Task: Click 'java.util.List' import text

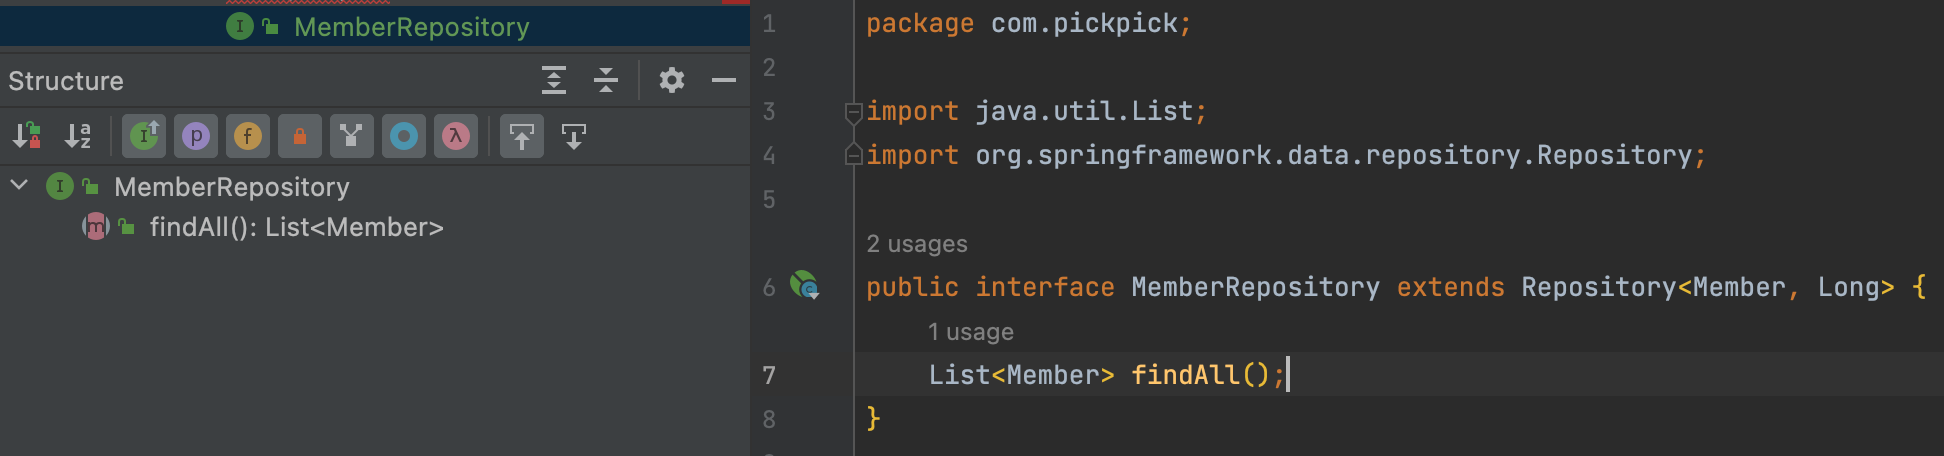Action: coord(1084,111)
